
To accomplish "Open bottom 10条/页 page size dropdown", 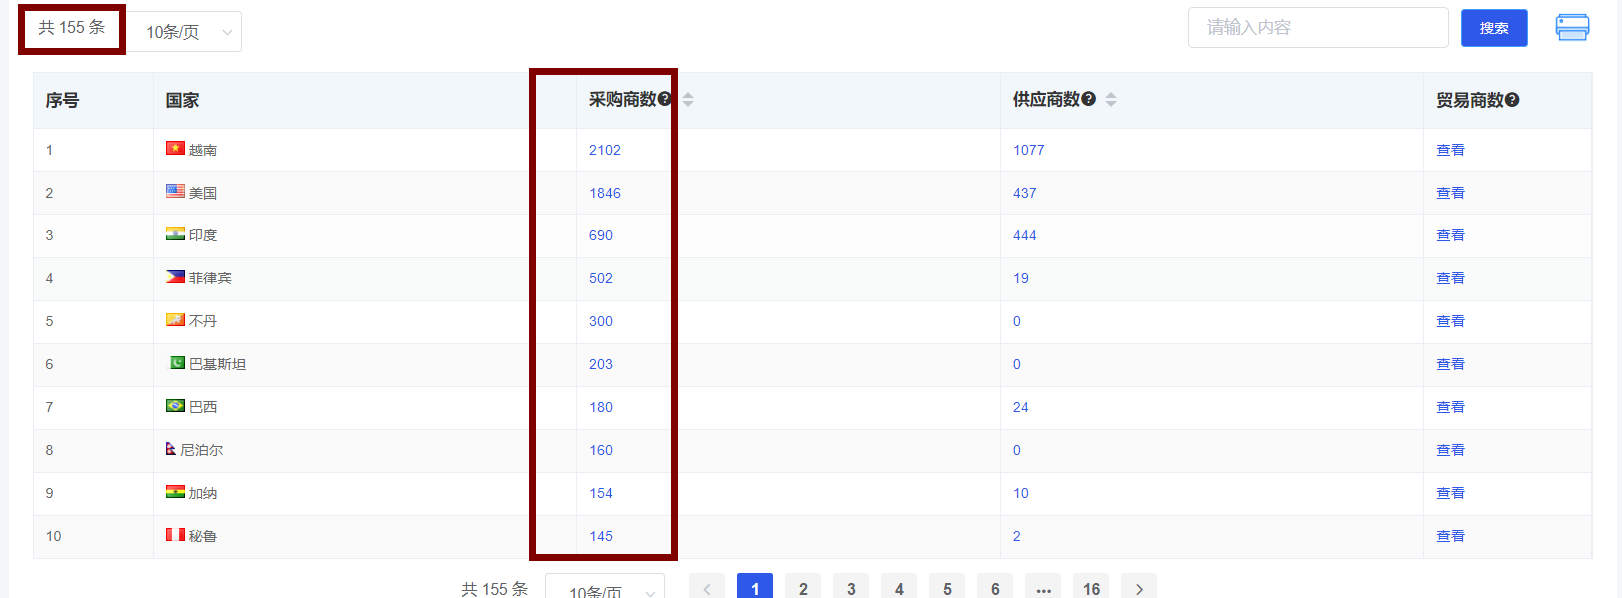I will [x=605, y=588].
